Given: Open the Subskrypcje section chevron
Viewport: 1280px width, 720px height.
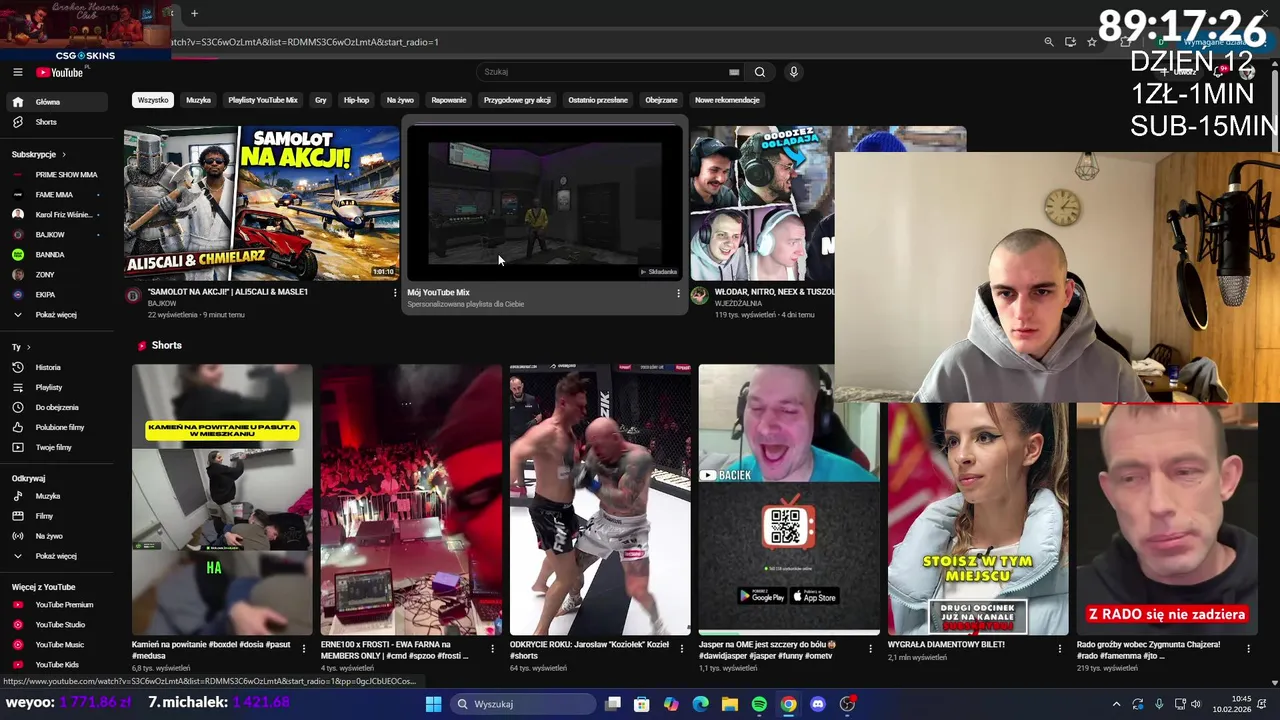Looking at the screenshot, I should pos(64,155).
